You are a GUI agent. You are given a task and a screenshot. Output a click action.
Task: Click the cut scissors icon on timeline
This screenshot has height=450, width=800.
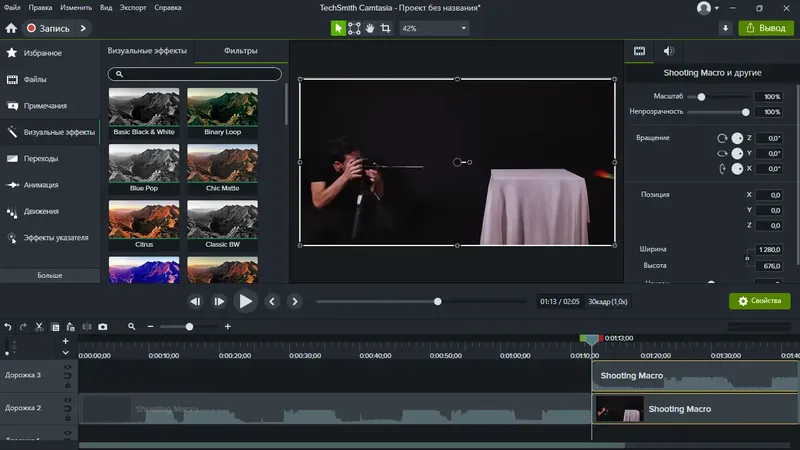39,327
